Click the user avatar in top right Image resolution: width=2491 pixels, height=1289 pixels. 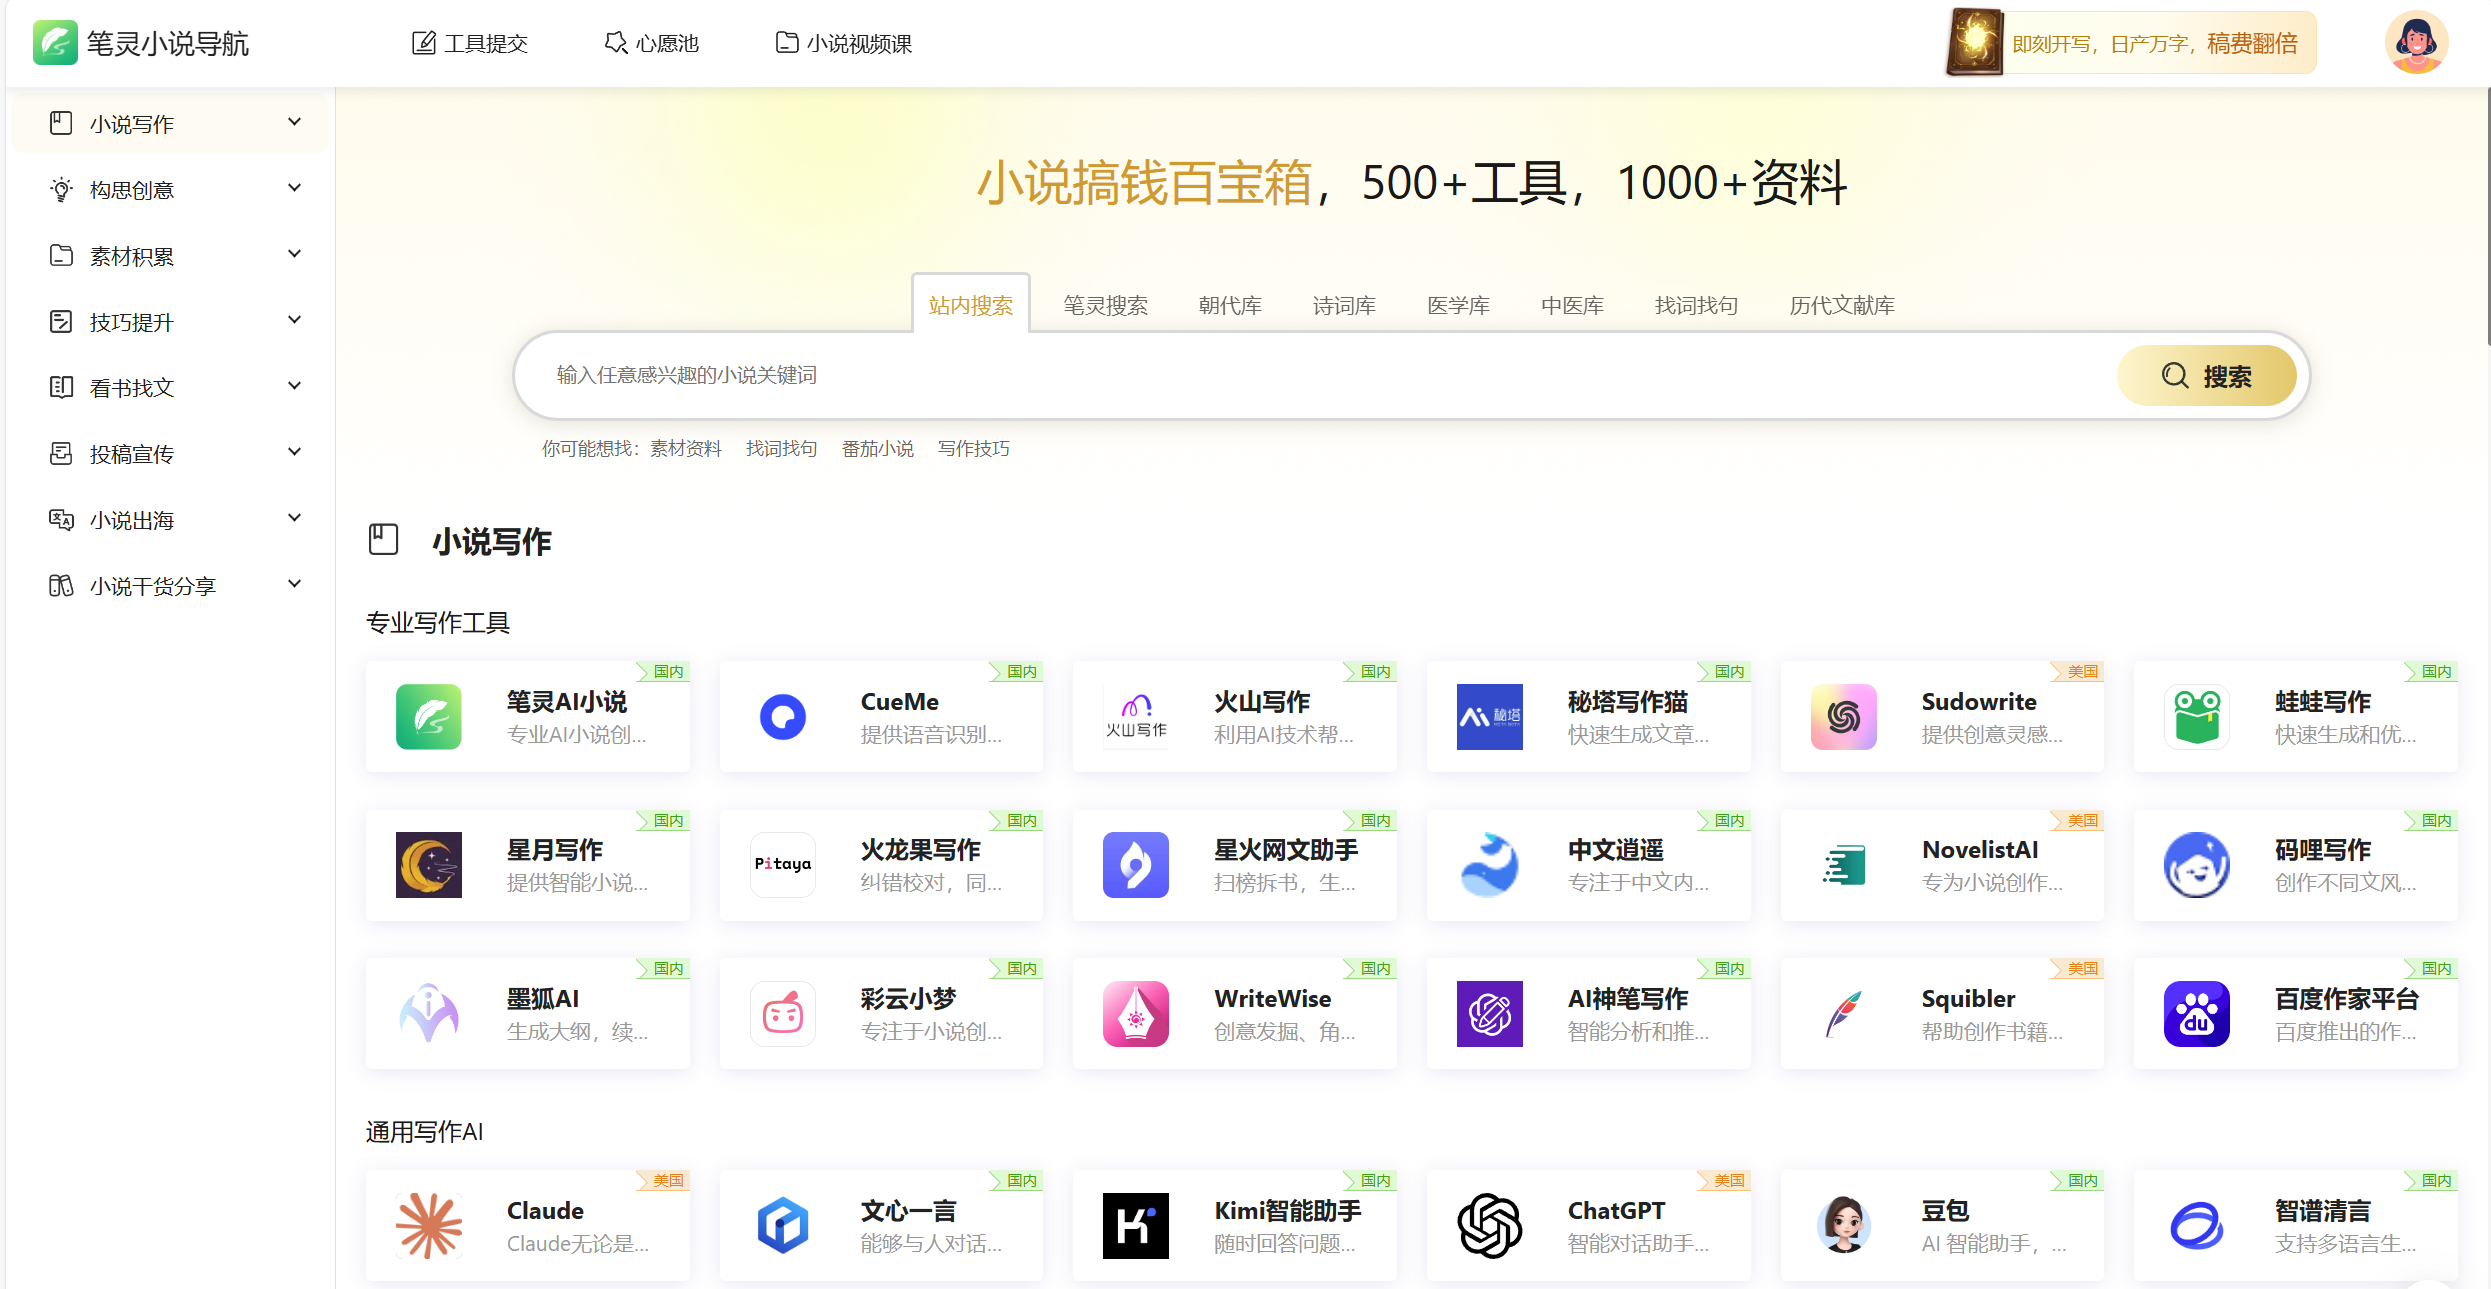(x=2416, y=43)
